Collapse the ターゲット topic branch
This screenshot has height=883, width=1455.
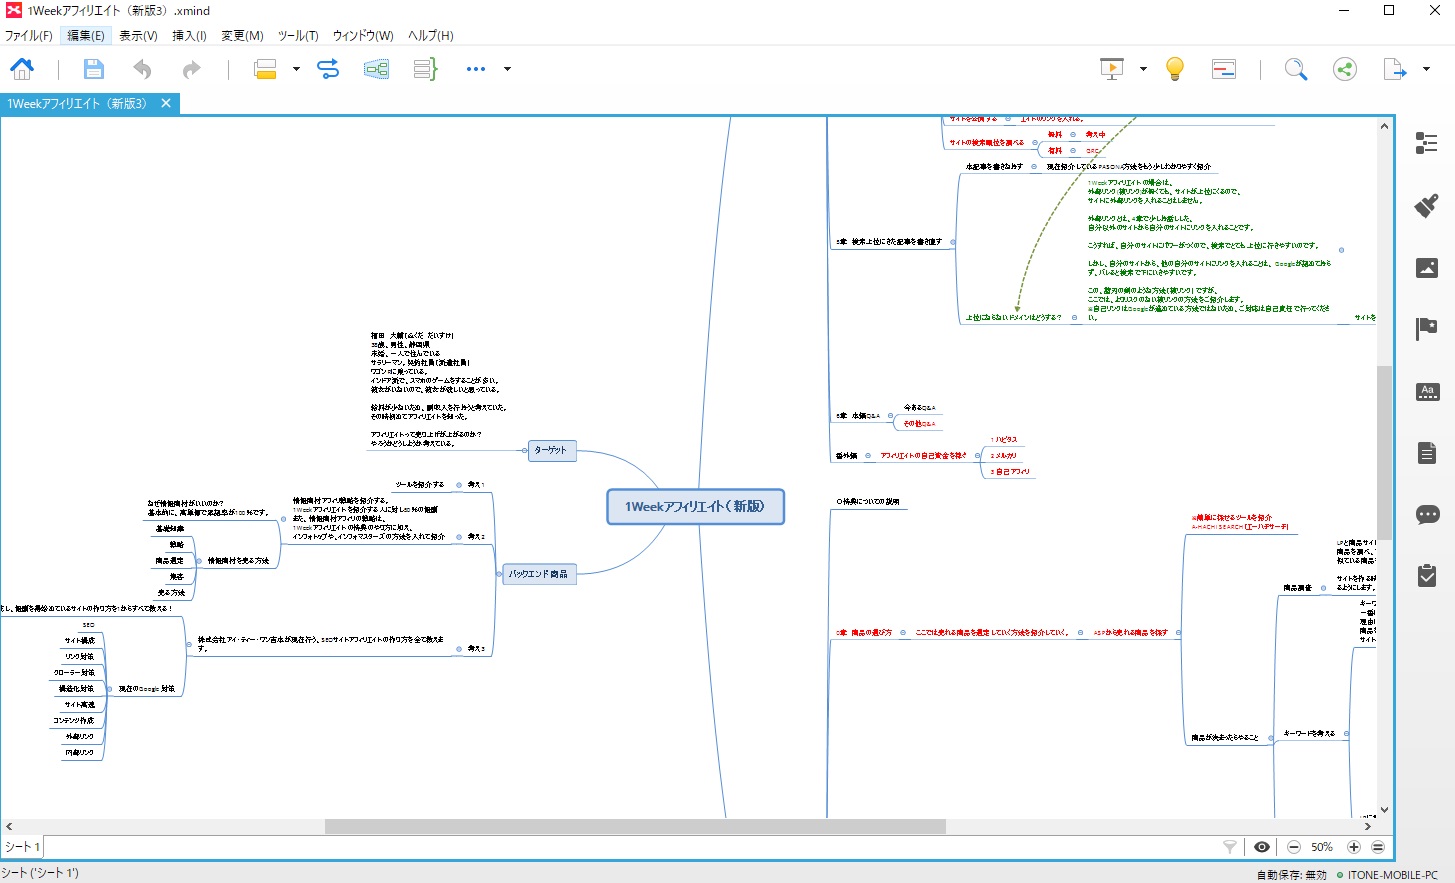tap(525, 451)
